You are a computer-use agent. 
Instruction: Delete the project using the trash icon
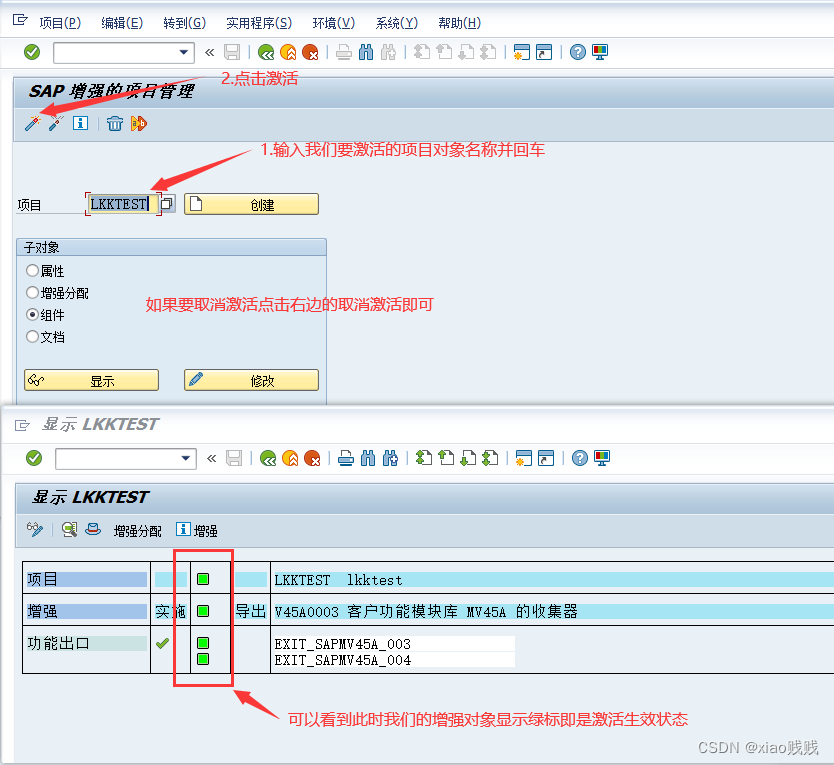[x=114, y=123]
